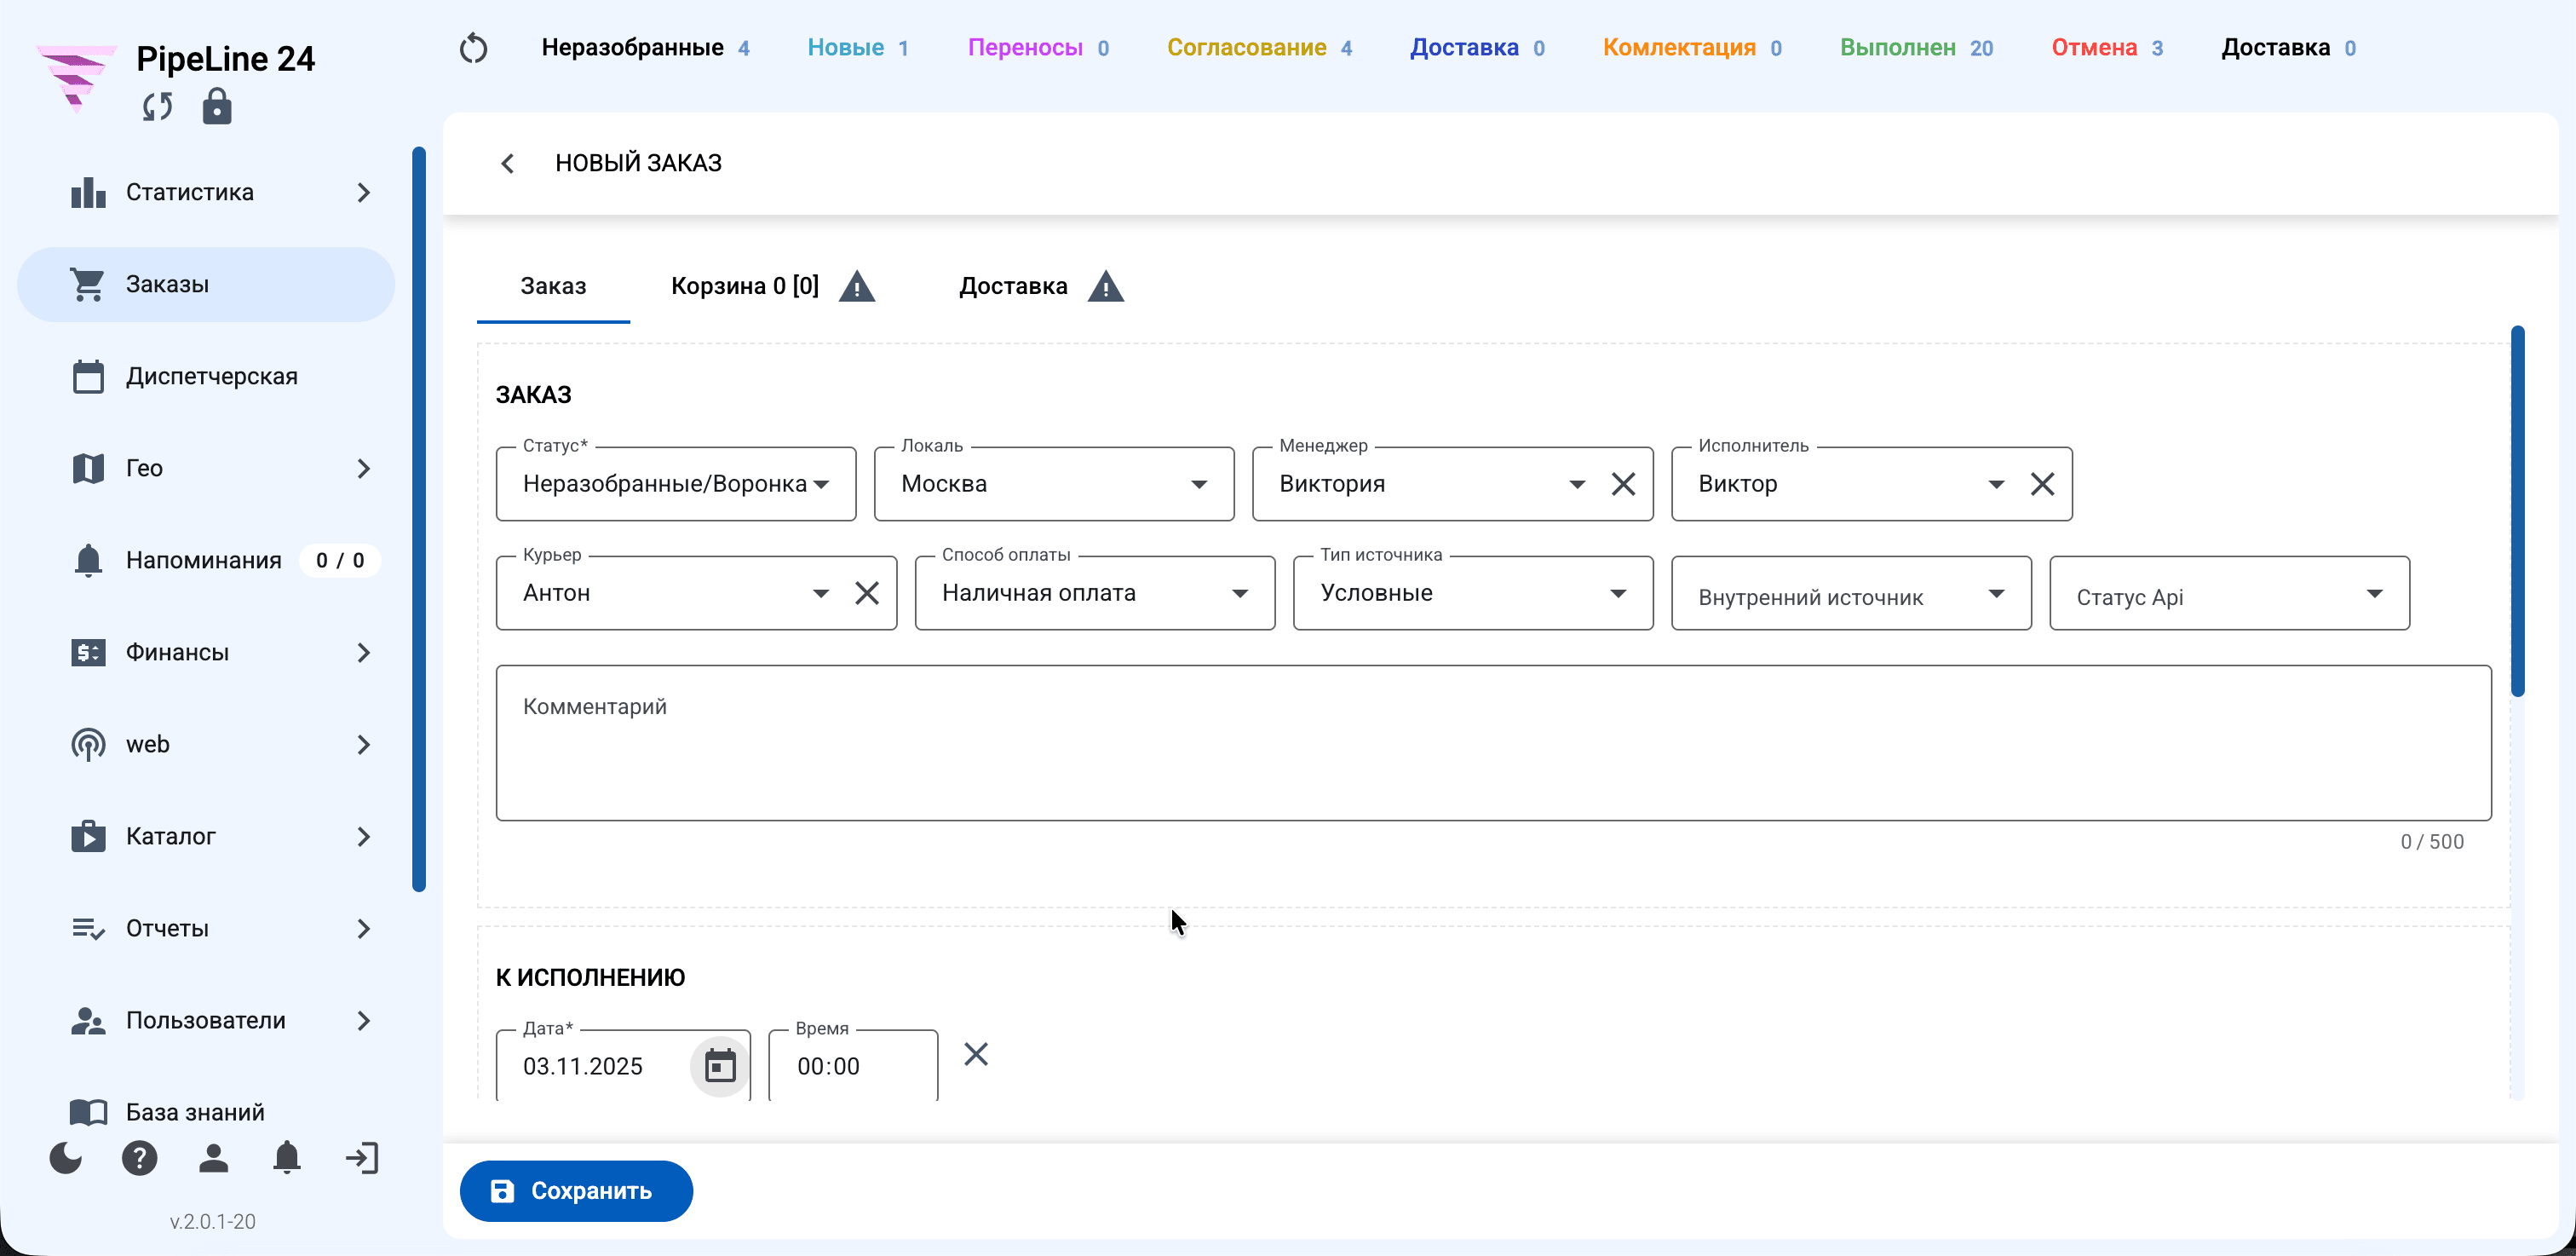Open Тип источника dropdown
Viewport: 2576px width, 1256px height.
pos(1473,593)
